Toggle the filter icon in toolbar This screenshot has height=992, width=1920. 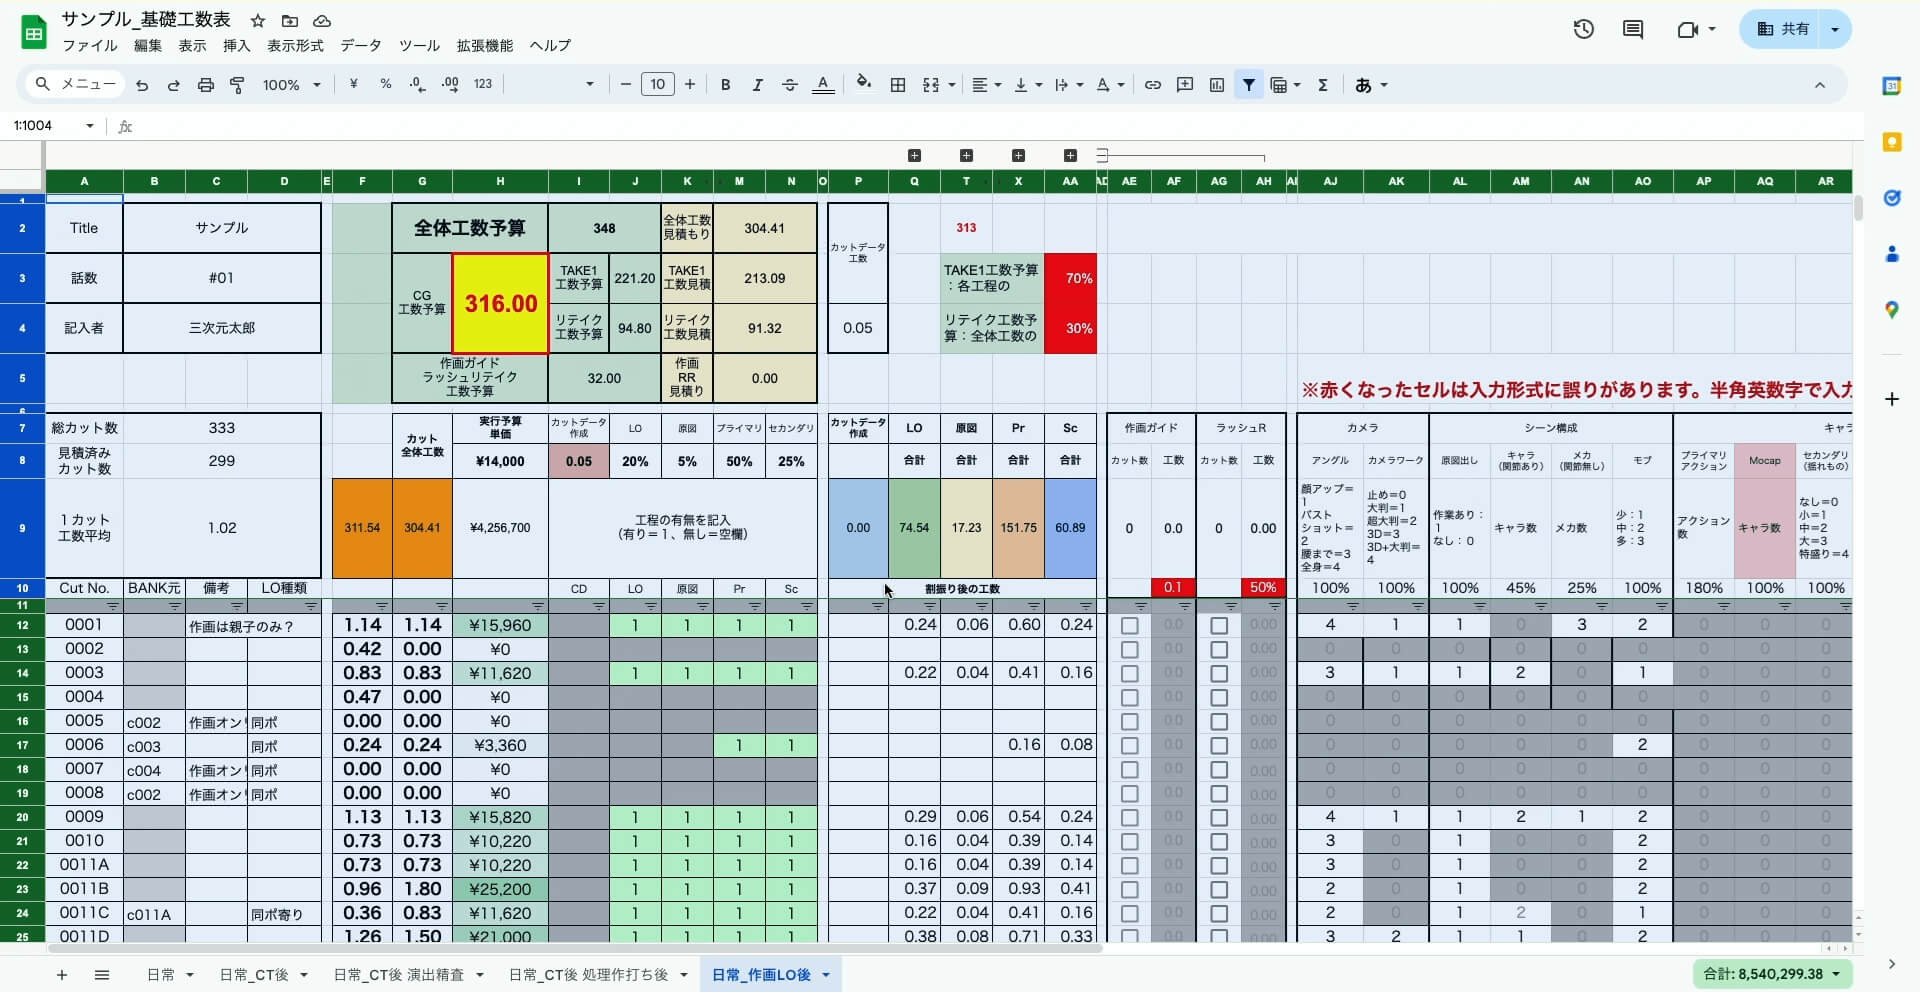point(1249,85)
